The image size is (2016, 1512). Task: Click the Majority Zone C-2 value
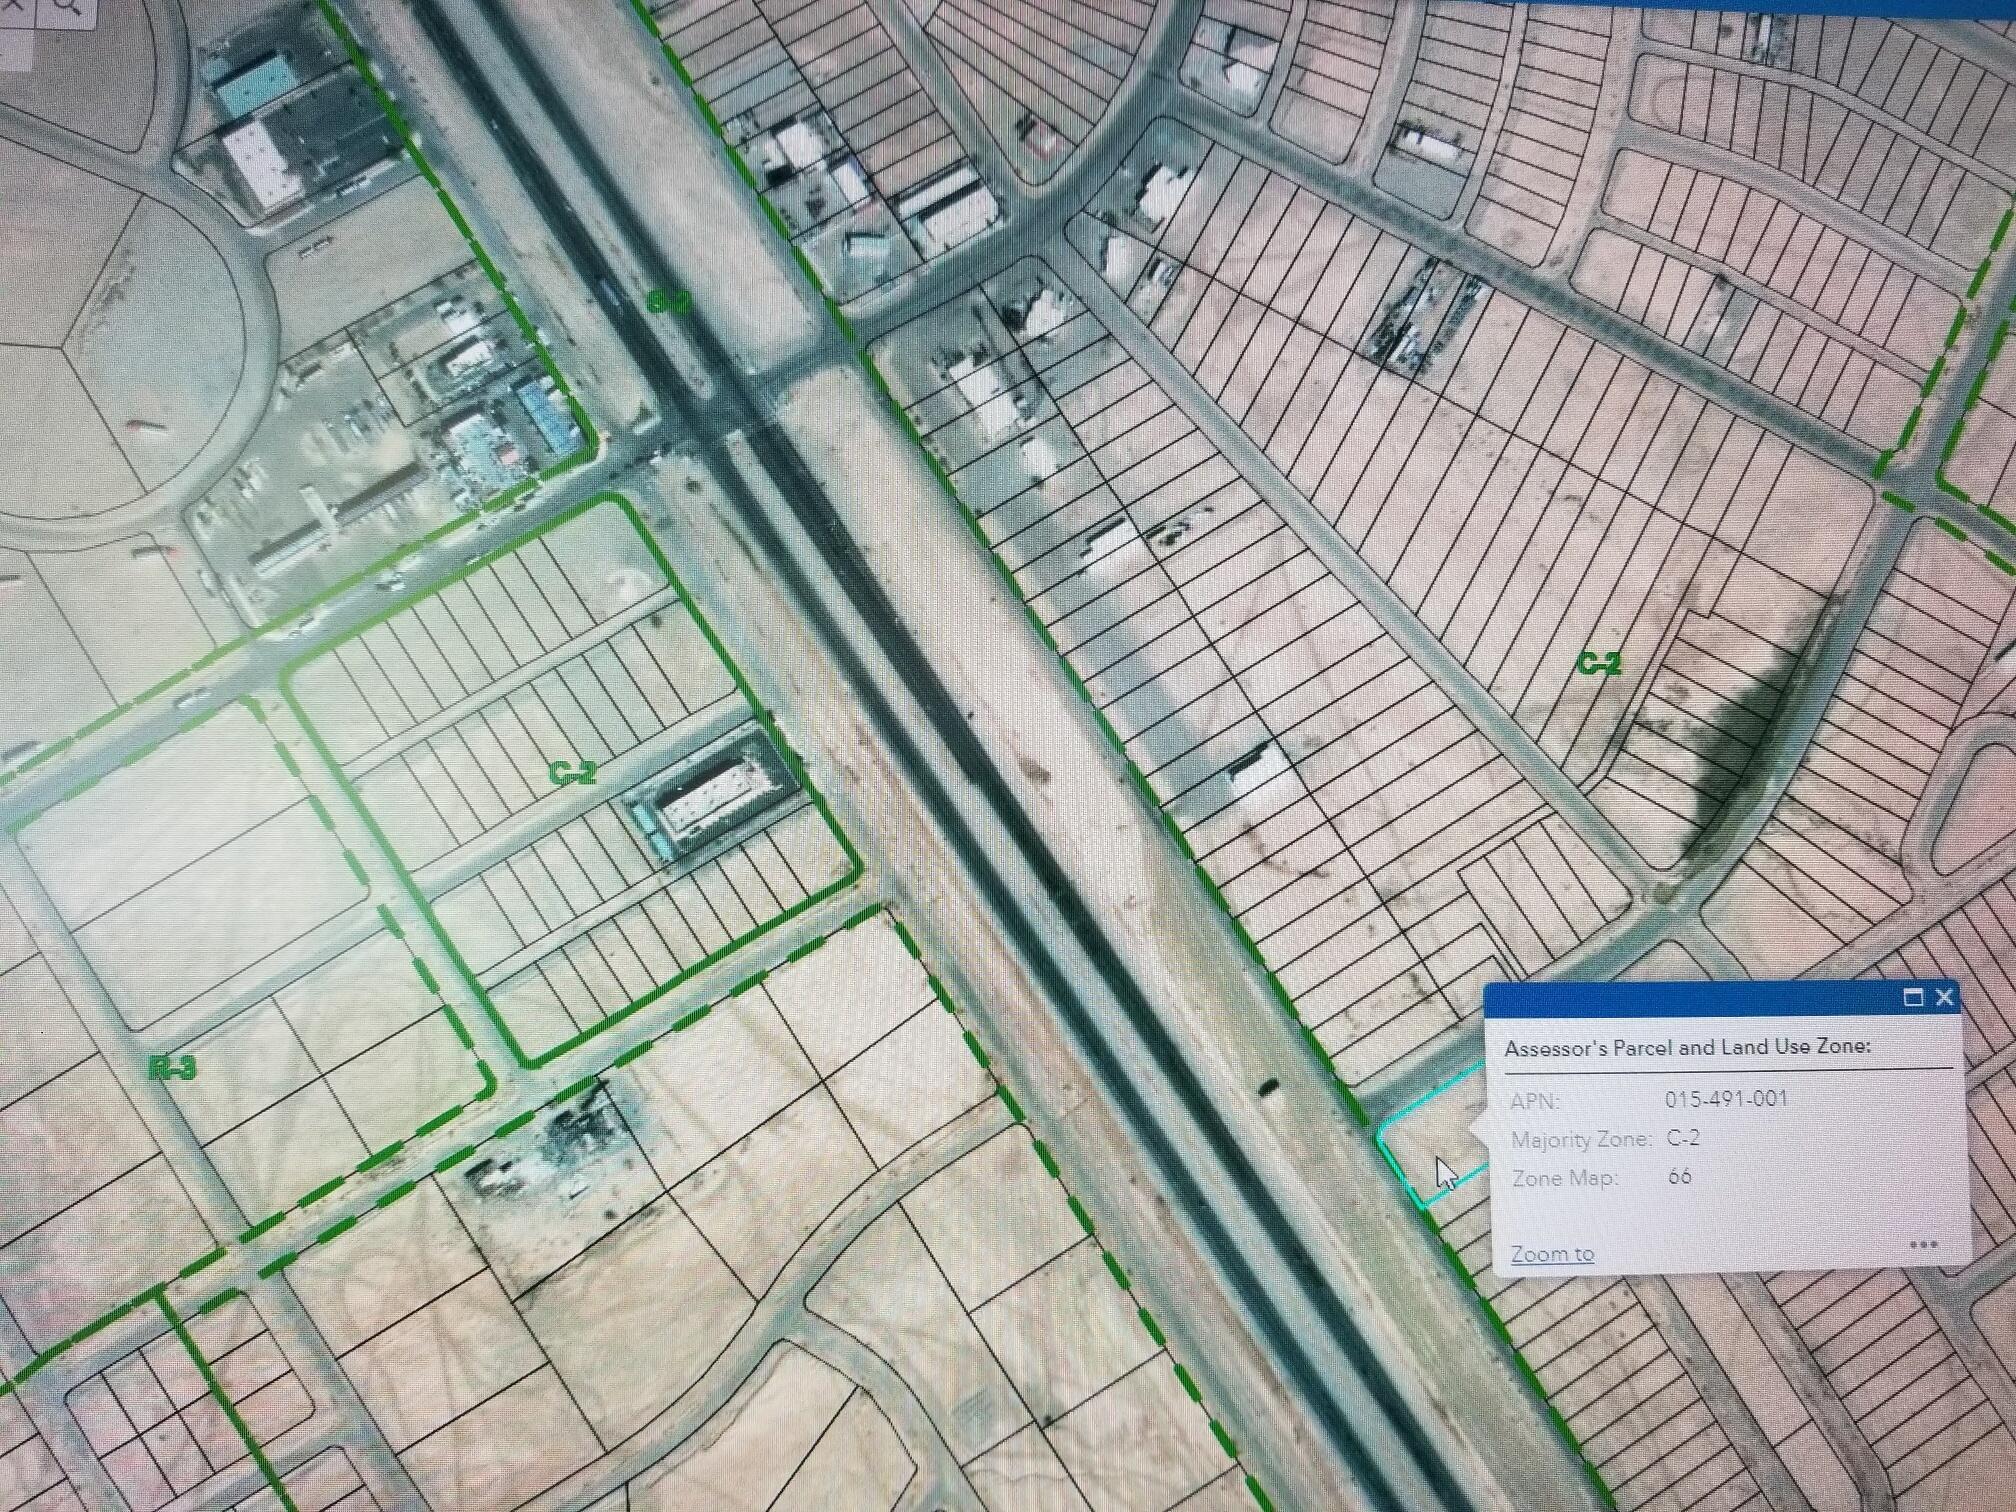[1684, 1139]
